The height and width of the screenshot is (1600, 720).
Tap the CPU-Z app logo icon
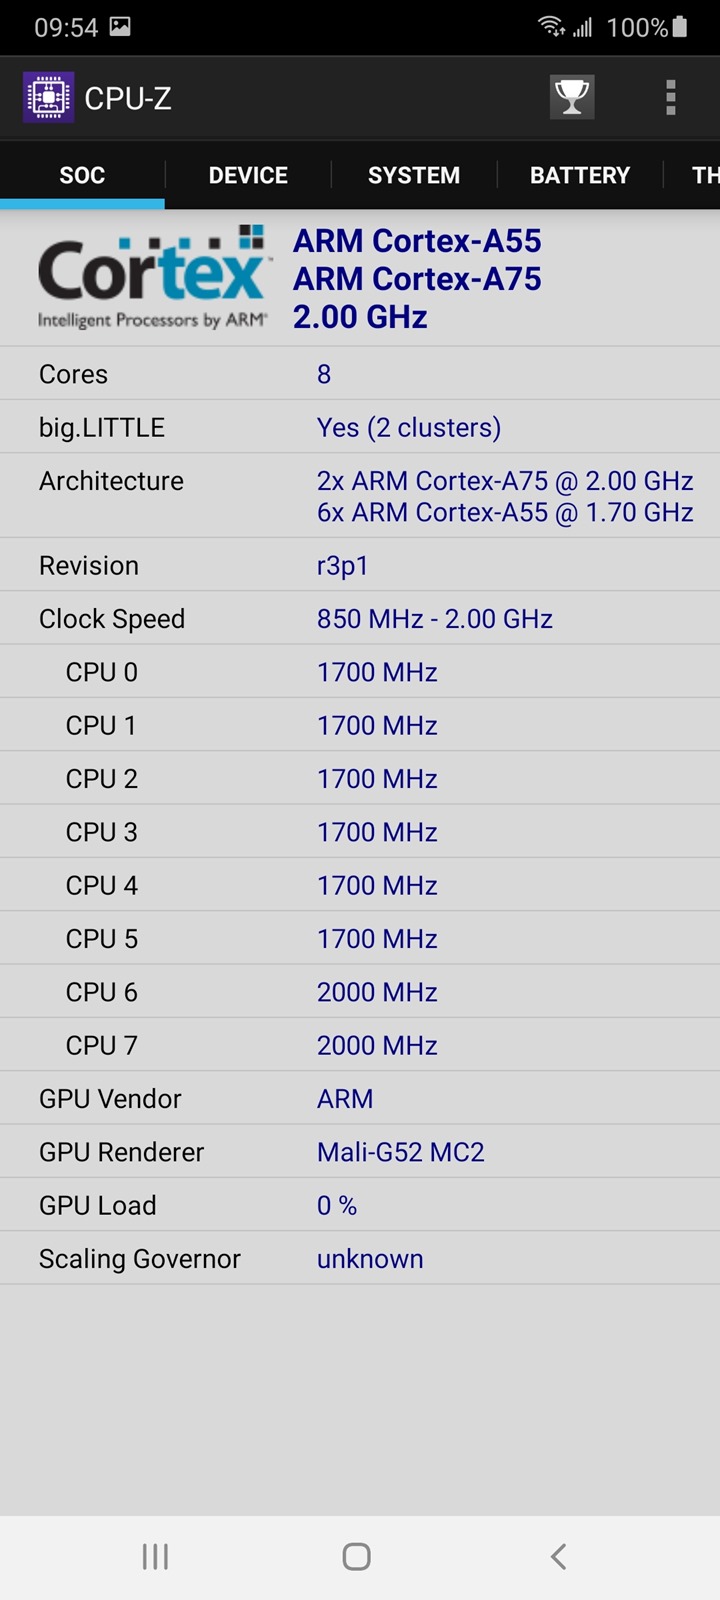pyautogui.click(x=48, y=98)
